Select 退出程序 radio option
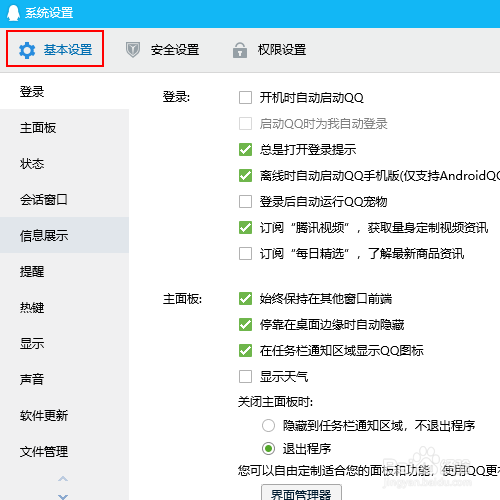The width and height of the screenshot is (500, 500). coord(268,449)
